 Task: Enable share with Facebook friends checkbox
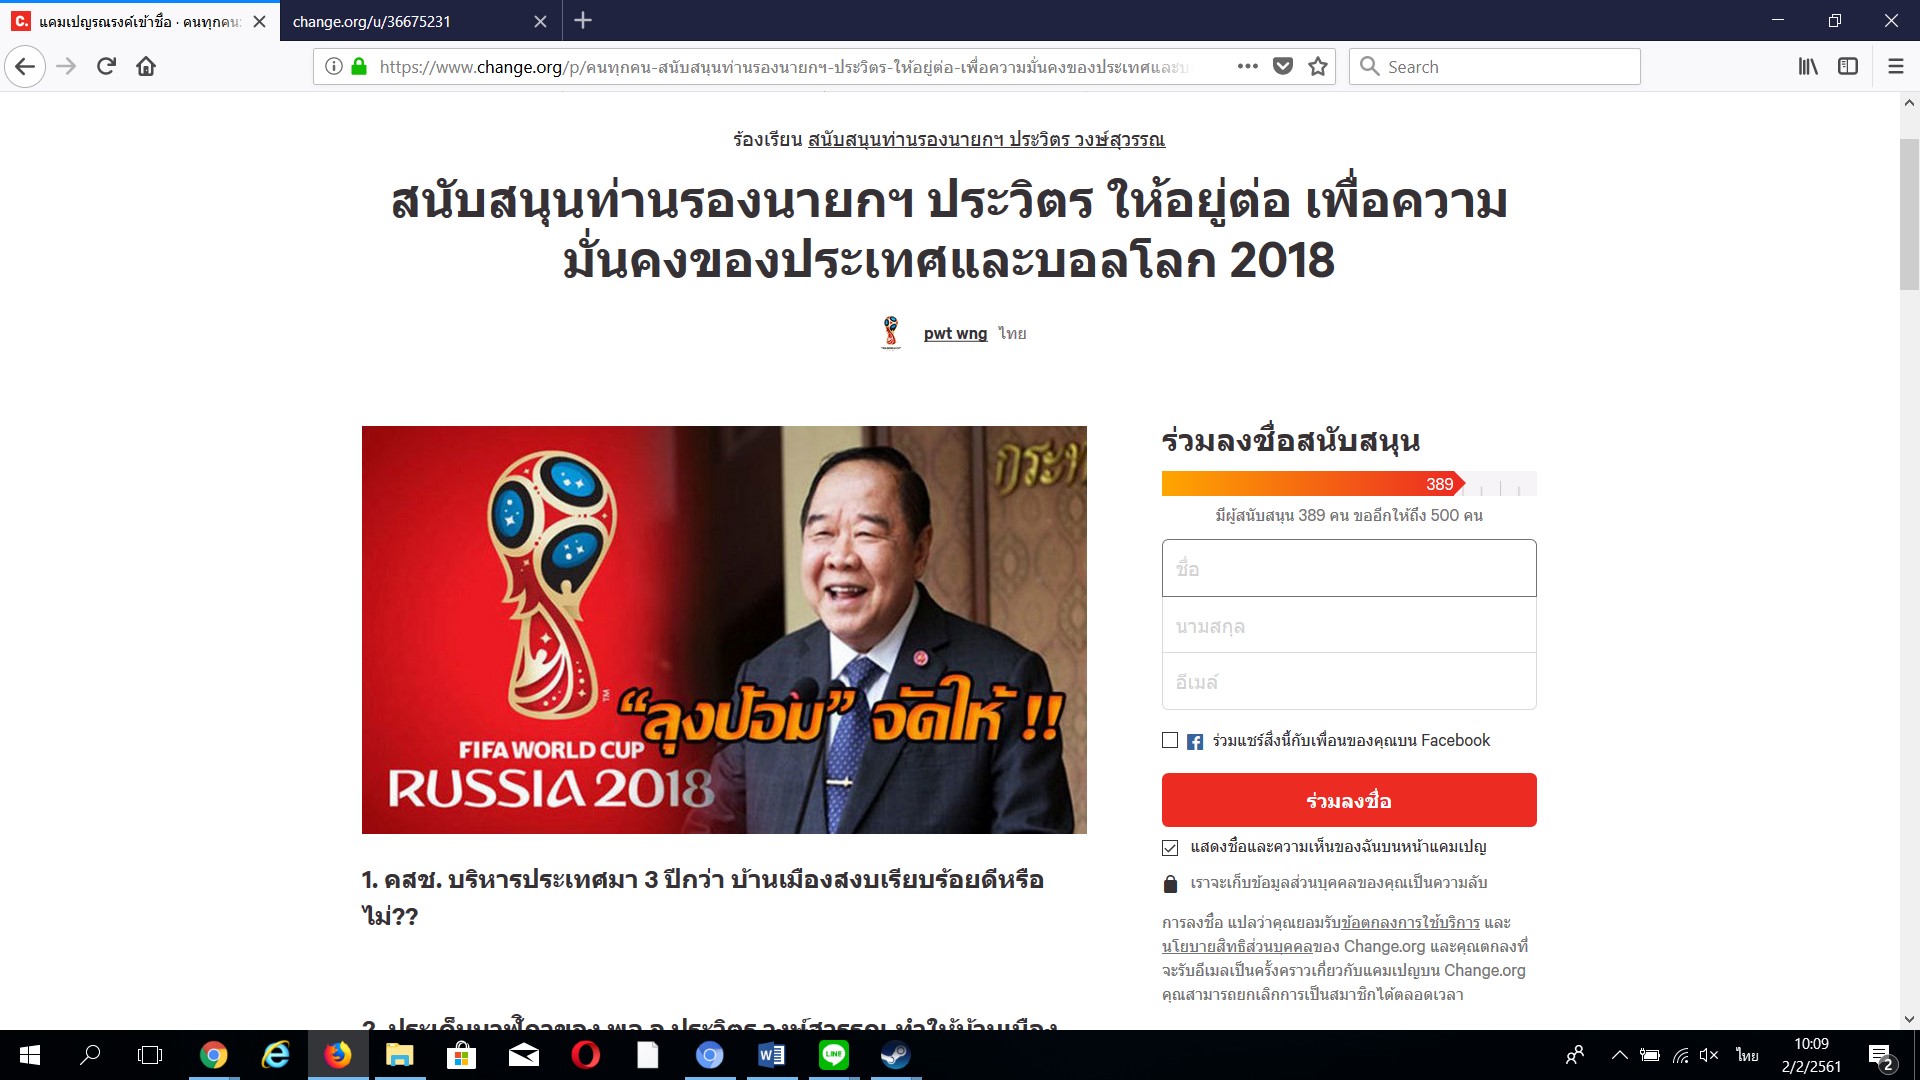[x=1170, y=740]
